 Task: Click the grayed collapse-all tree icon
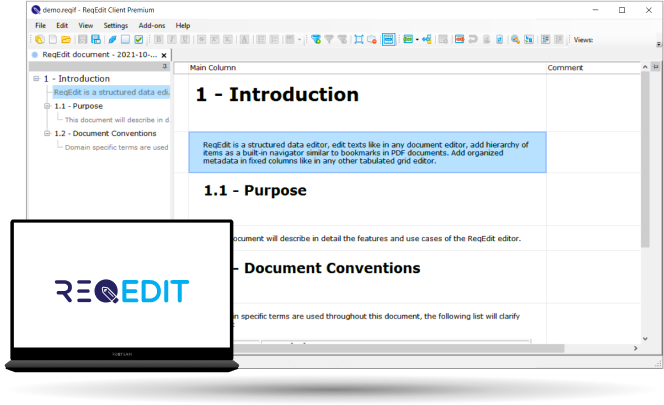559,39
